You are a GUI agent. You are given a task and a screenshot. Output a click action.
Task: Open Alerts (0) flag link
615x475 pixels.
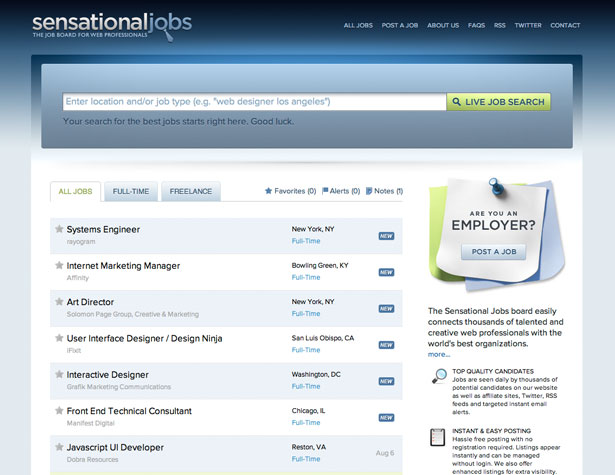[341, 191]
